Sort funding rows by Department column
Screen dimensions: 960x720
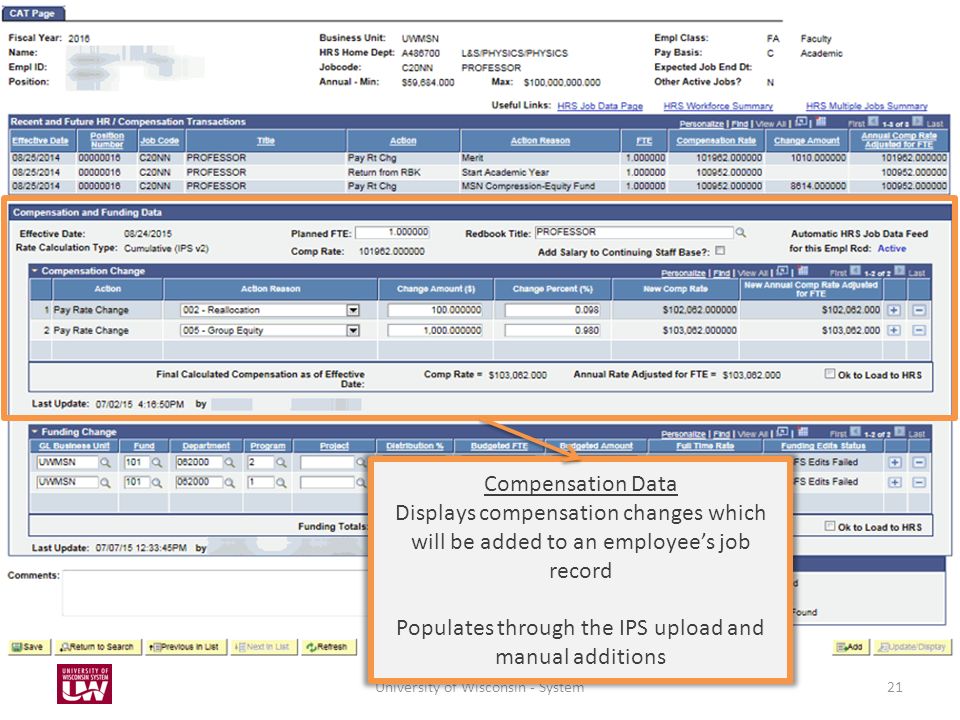[206, 446]
